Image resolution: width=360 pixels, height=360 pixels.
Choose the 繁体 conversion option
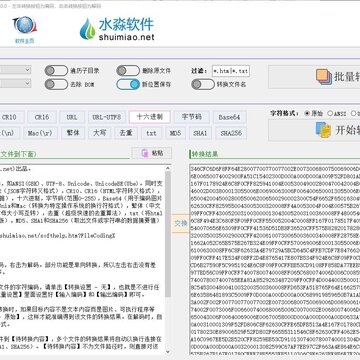73,133
